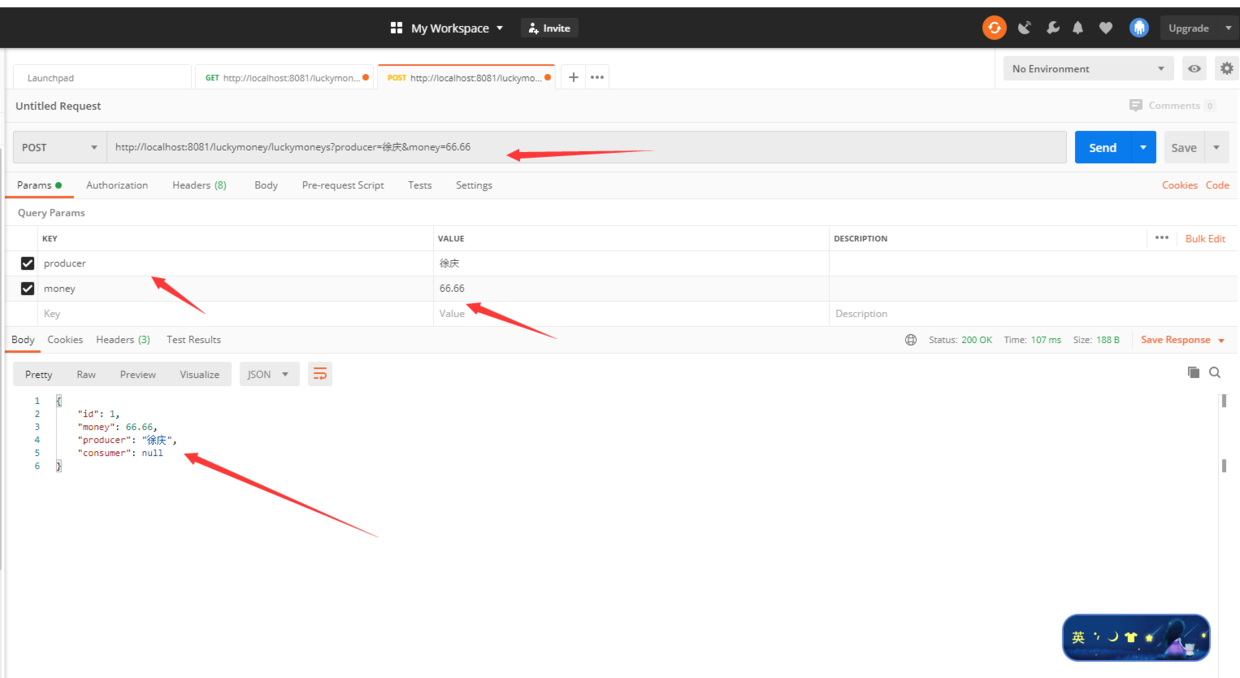The image size is (1240, 678).
Task: Open the JSON format dropdown
Action: click(x=269, y=374)
